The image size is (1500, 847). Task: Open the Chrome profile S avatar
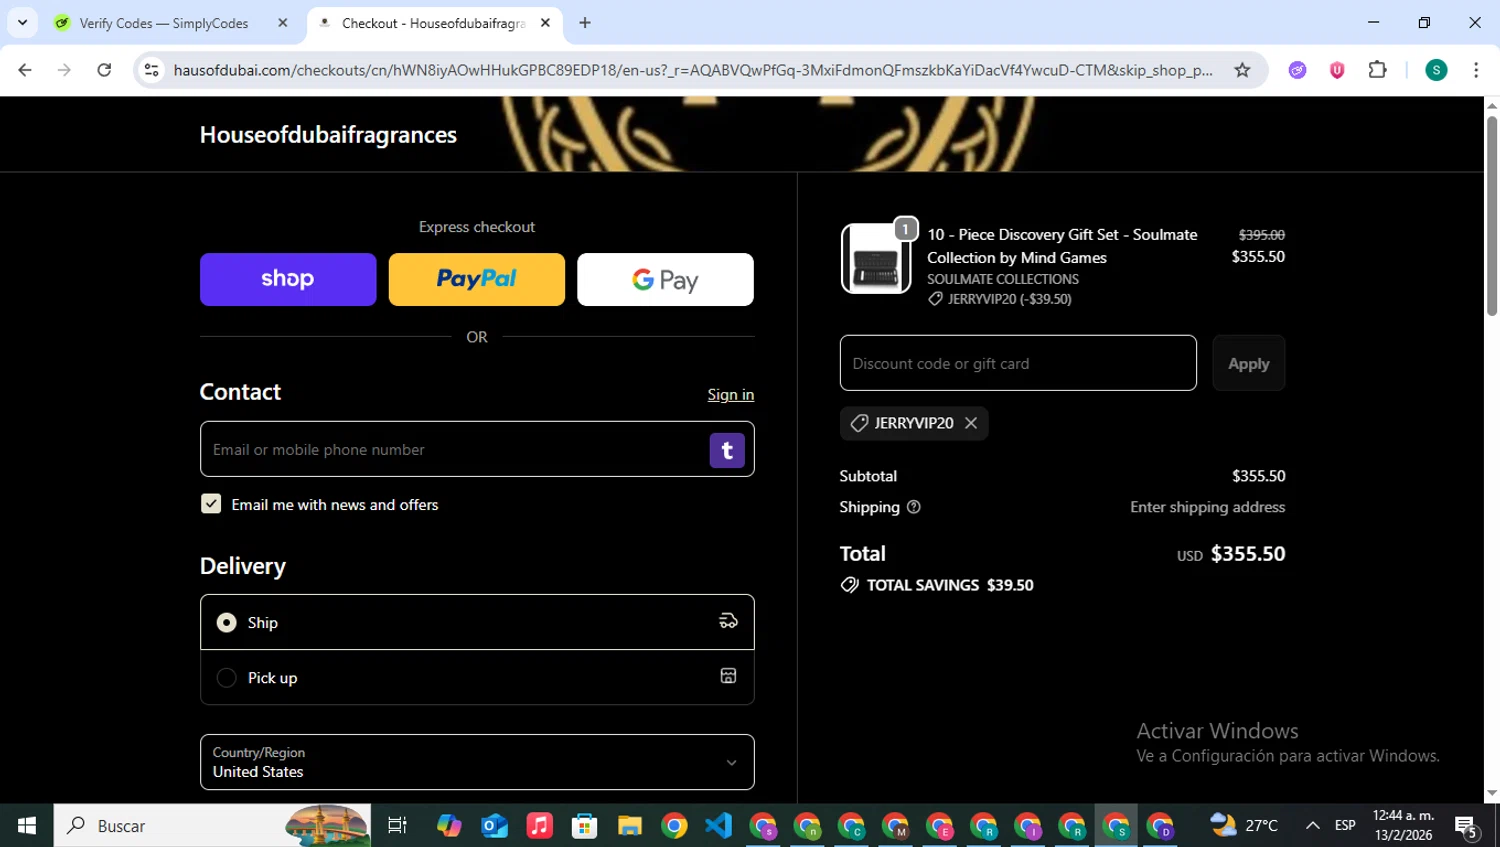tap(1436, 70)
